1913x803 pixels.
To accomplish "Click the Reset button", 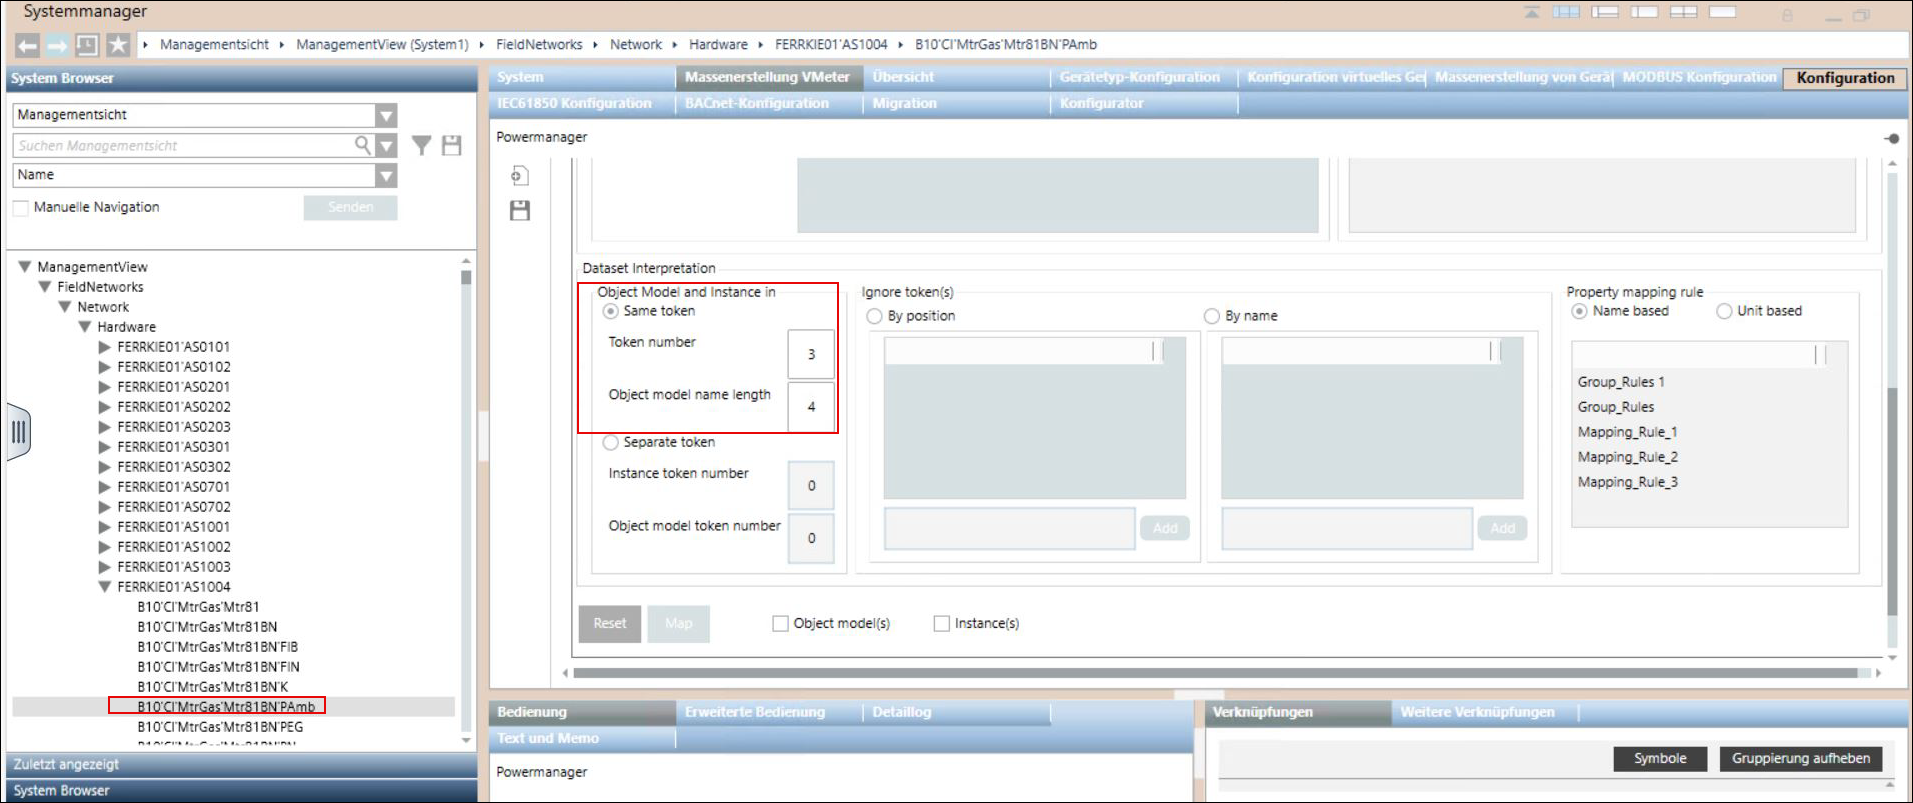I will (609, 623).
